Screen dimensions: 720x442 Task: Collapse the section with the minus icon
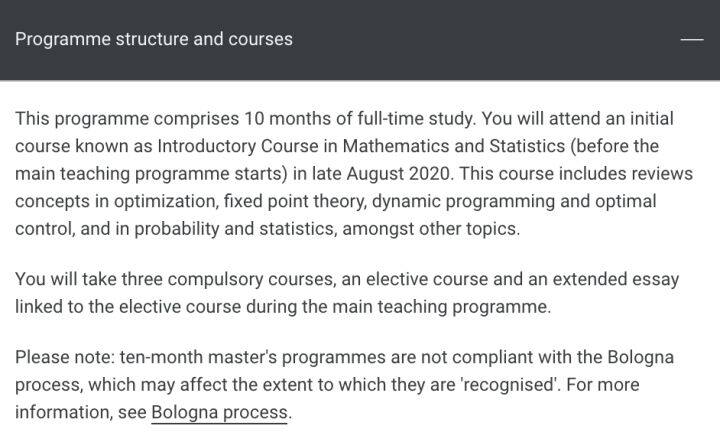tap(692, 39)
